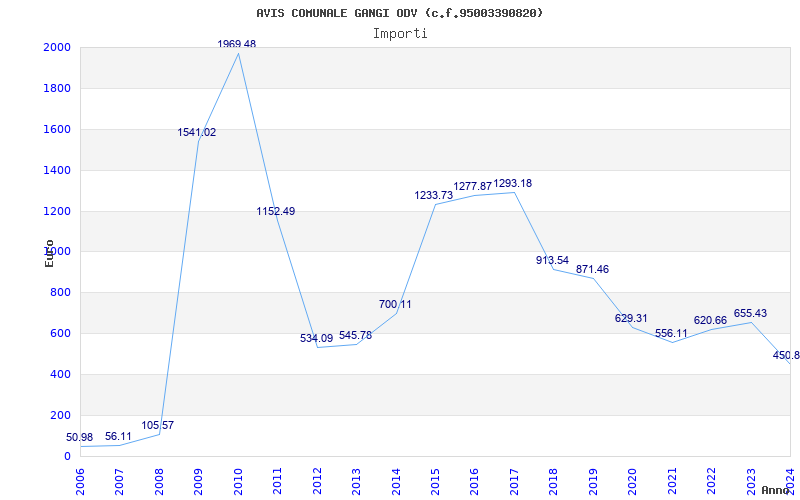Click the 1800 value on the Euro axis
The image size is (800, 500).
click(x=57, y=88)
